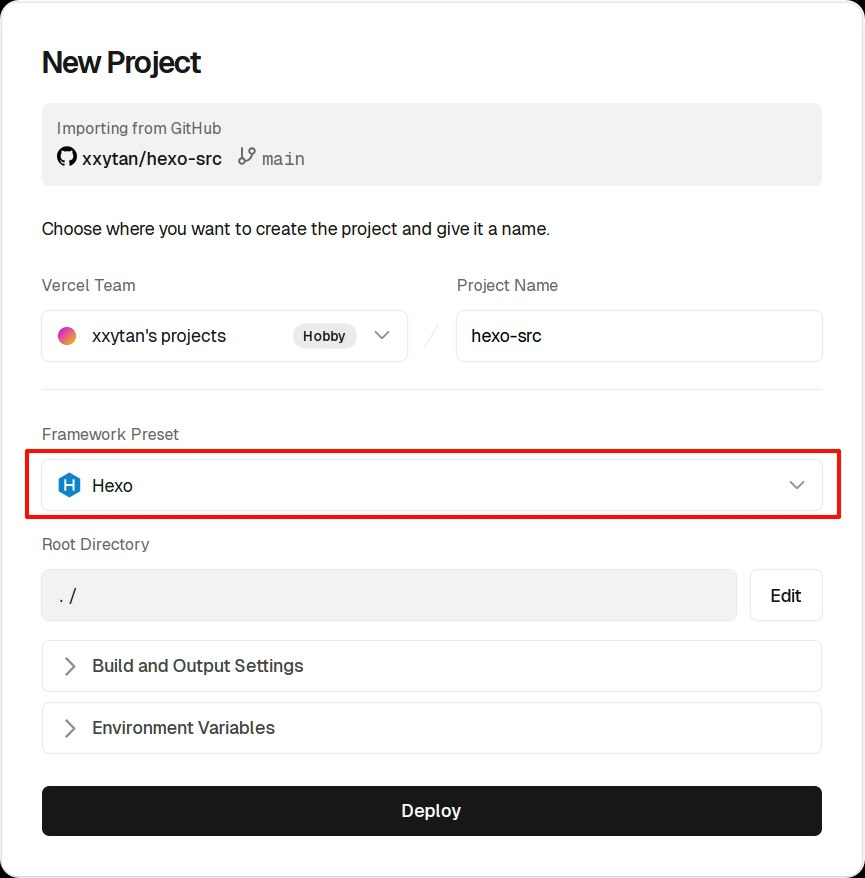Open the Framework Preset dropdown

tap(430, 486)
